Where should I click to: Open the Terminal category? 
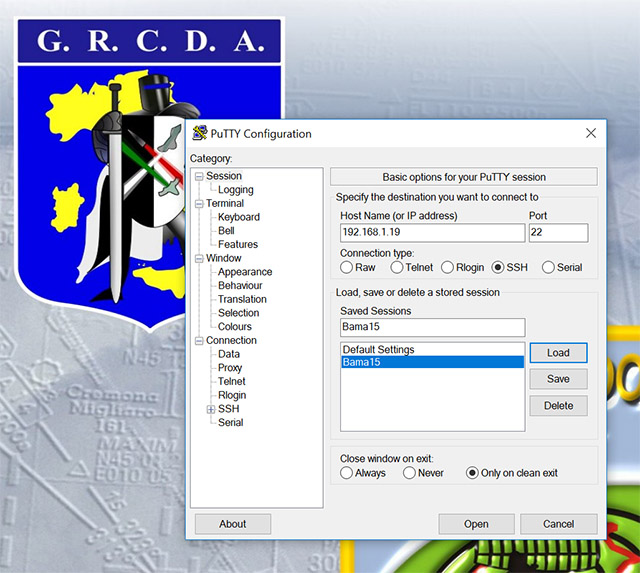225,203
